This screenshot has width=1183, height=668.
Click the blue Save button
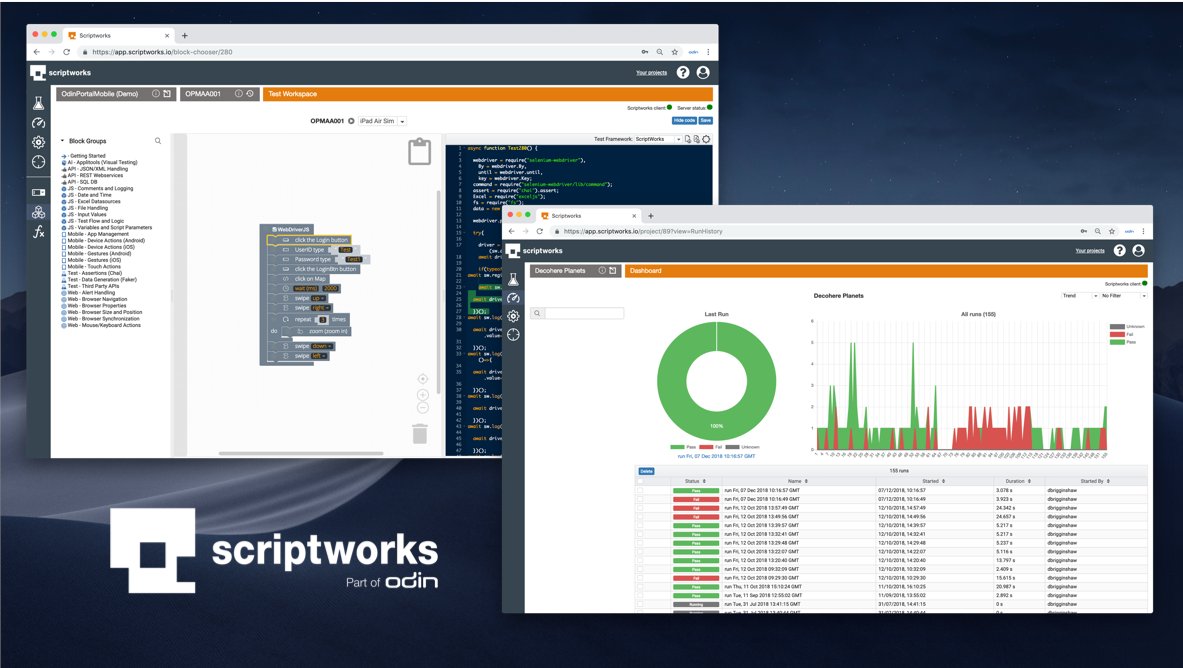(x=705, y=121)
